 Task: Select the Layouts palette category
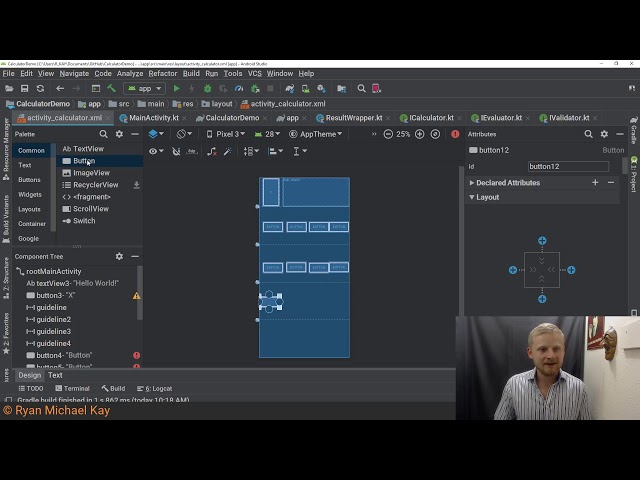29,209
